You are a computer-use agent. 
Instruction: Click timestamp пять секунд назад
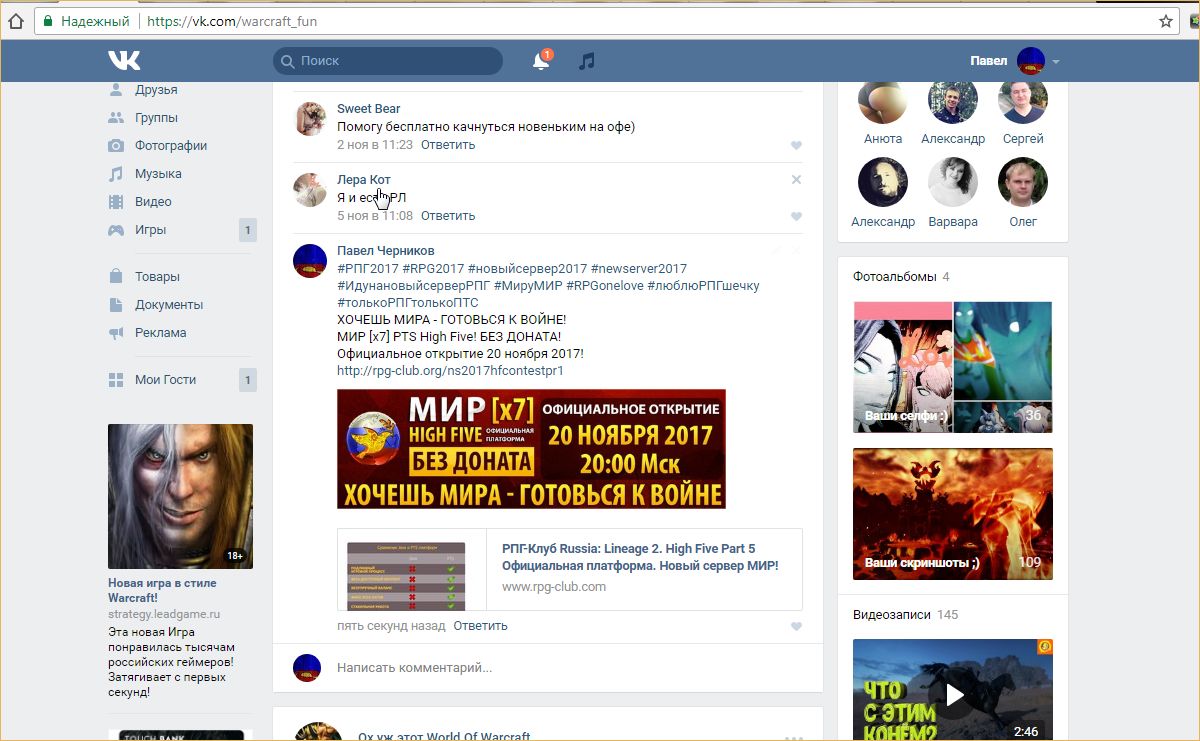(x=391, y=625)
